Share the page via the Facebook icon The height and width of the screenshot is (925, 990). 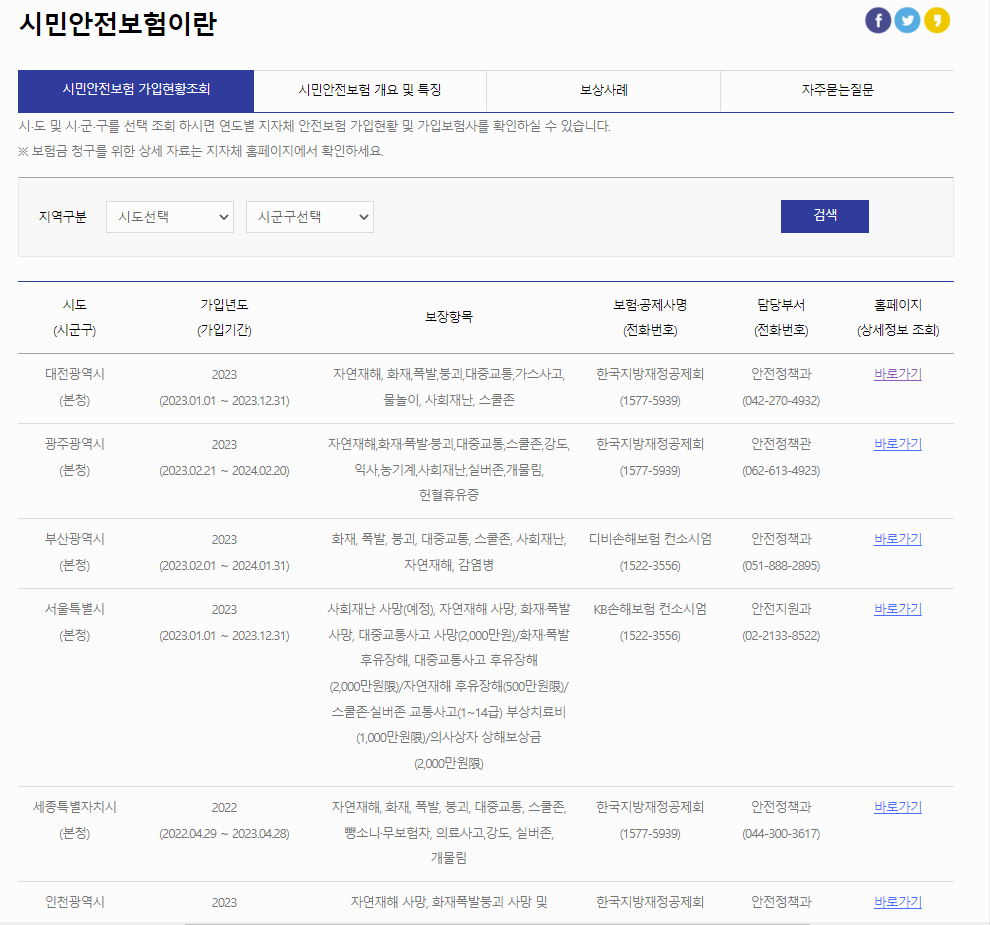[877, 19]
